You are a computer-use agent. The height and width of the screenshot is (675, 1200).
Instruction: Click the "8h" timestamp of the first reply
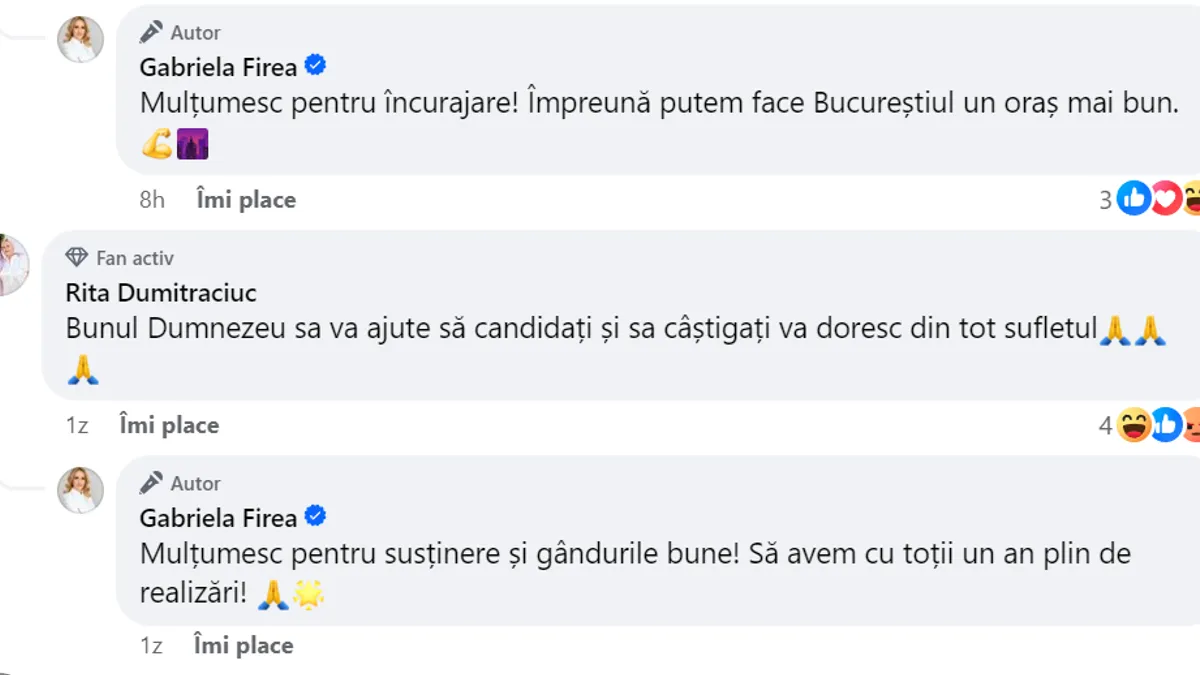point(152,199)
